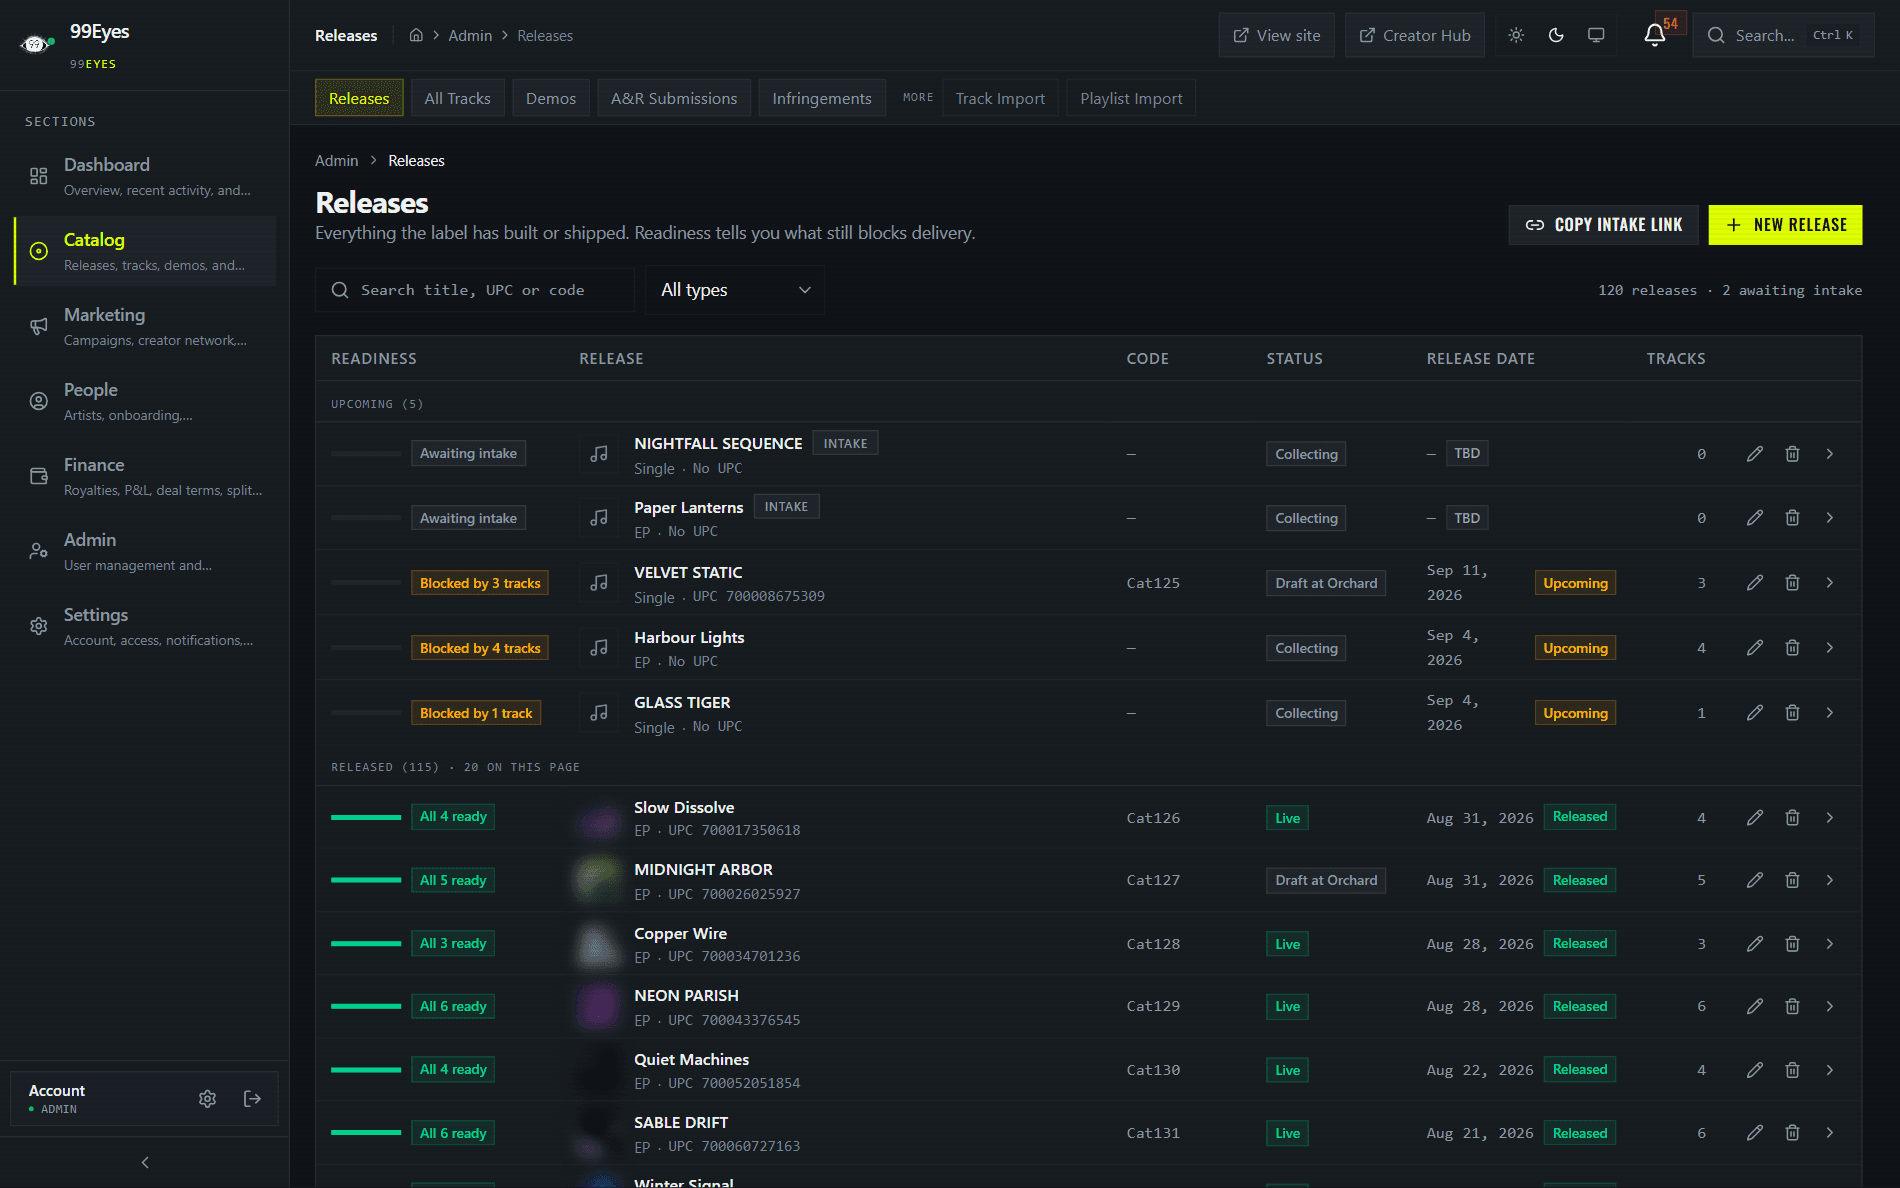Expand the NEON PARISH row chevron
This screenshot has height=1188, width=1900.
[x=1830, y=1006]
